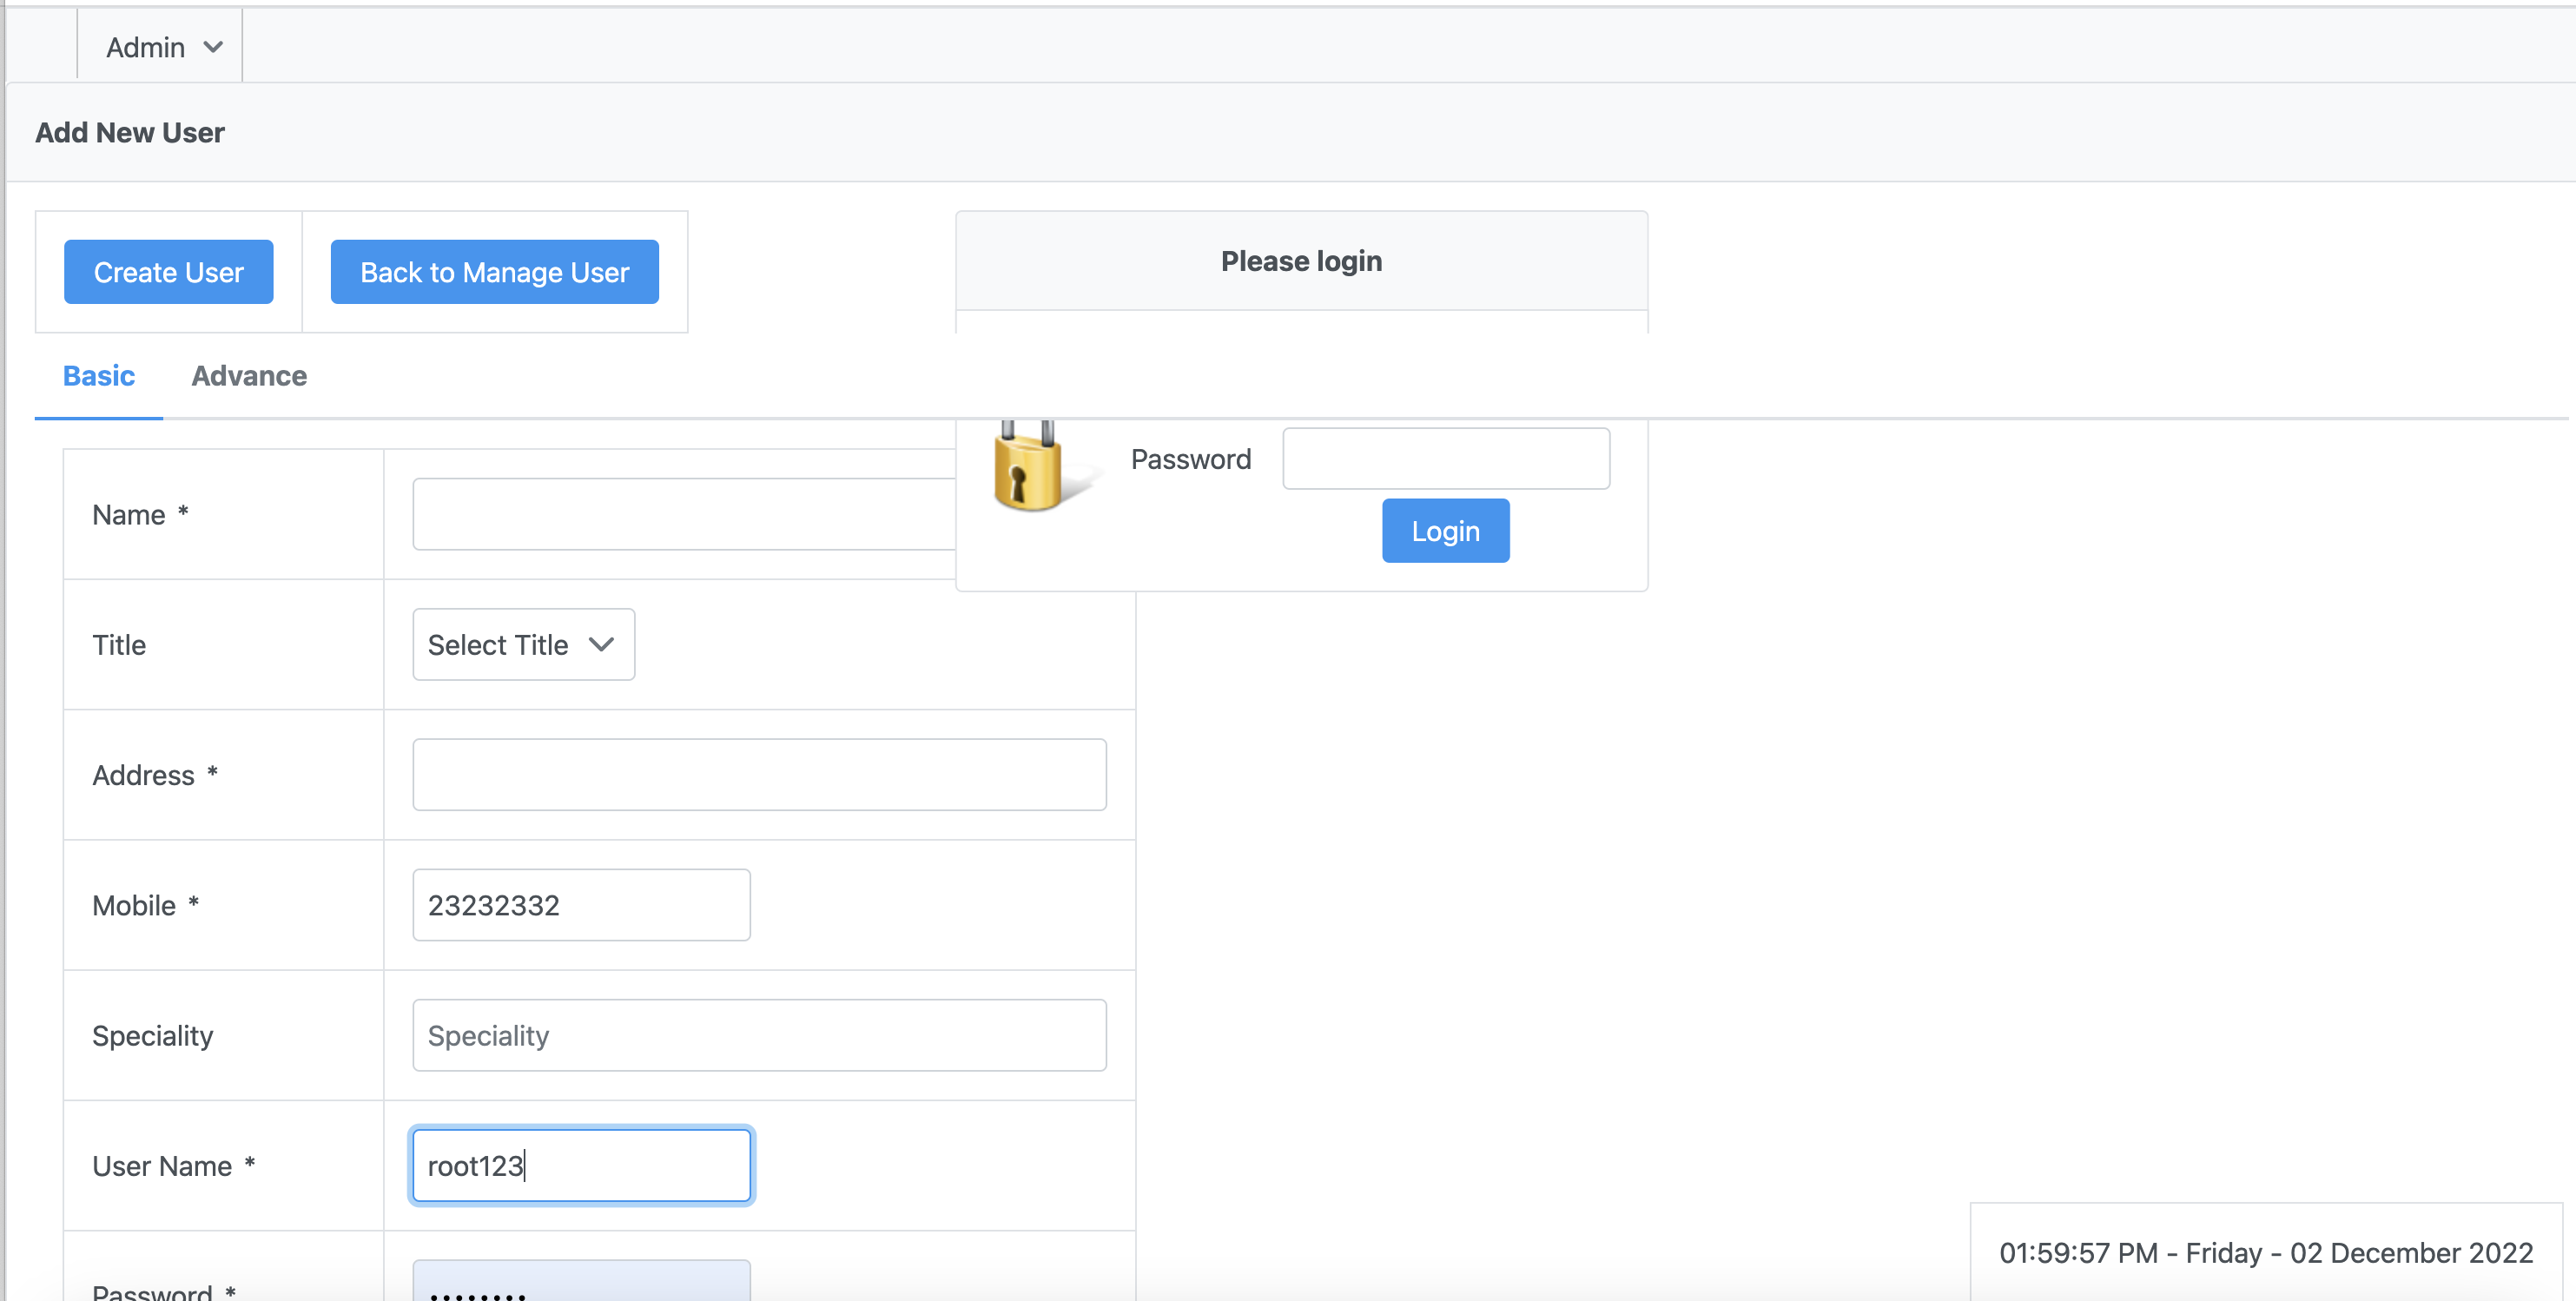
Task: Click the masked Password field below User Name
Action: coord(580,1287)
